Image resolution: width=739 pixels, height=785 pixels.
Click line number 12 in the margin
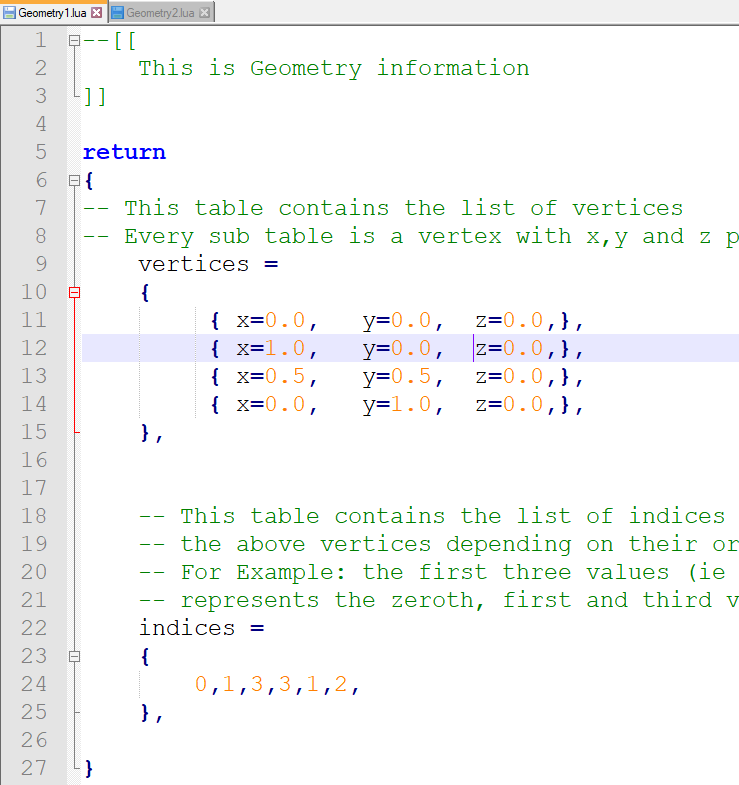click(34, 348)
